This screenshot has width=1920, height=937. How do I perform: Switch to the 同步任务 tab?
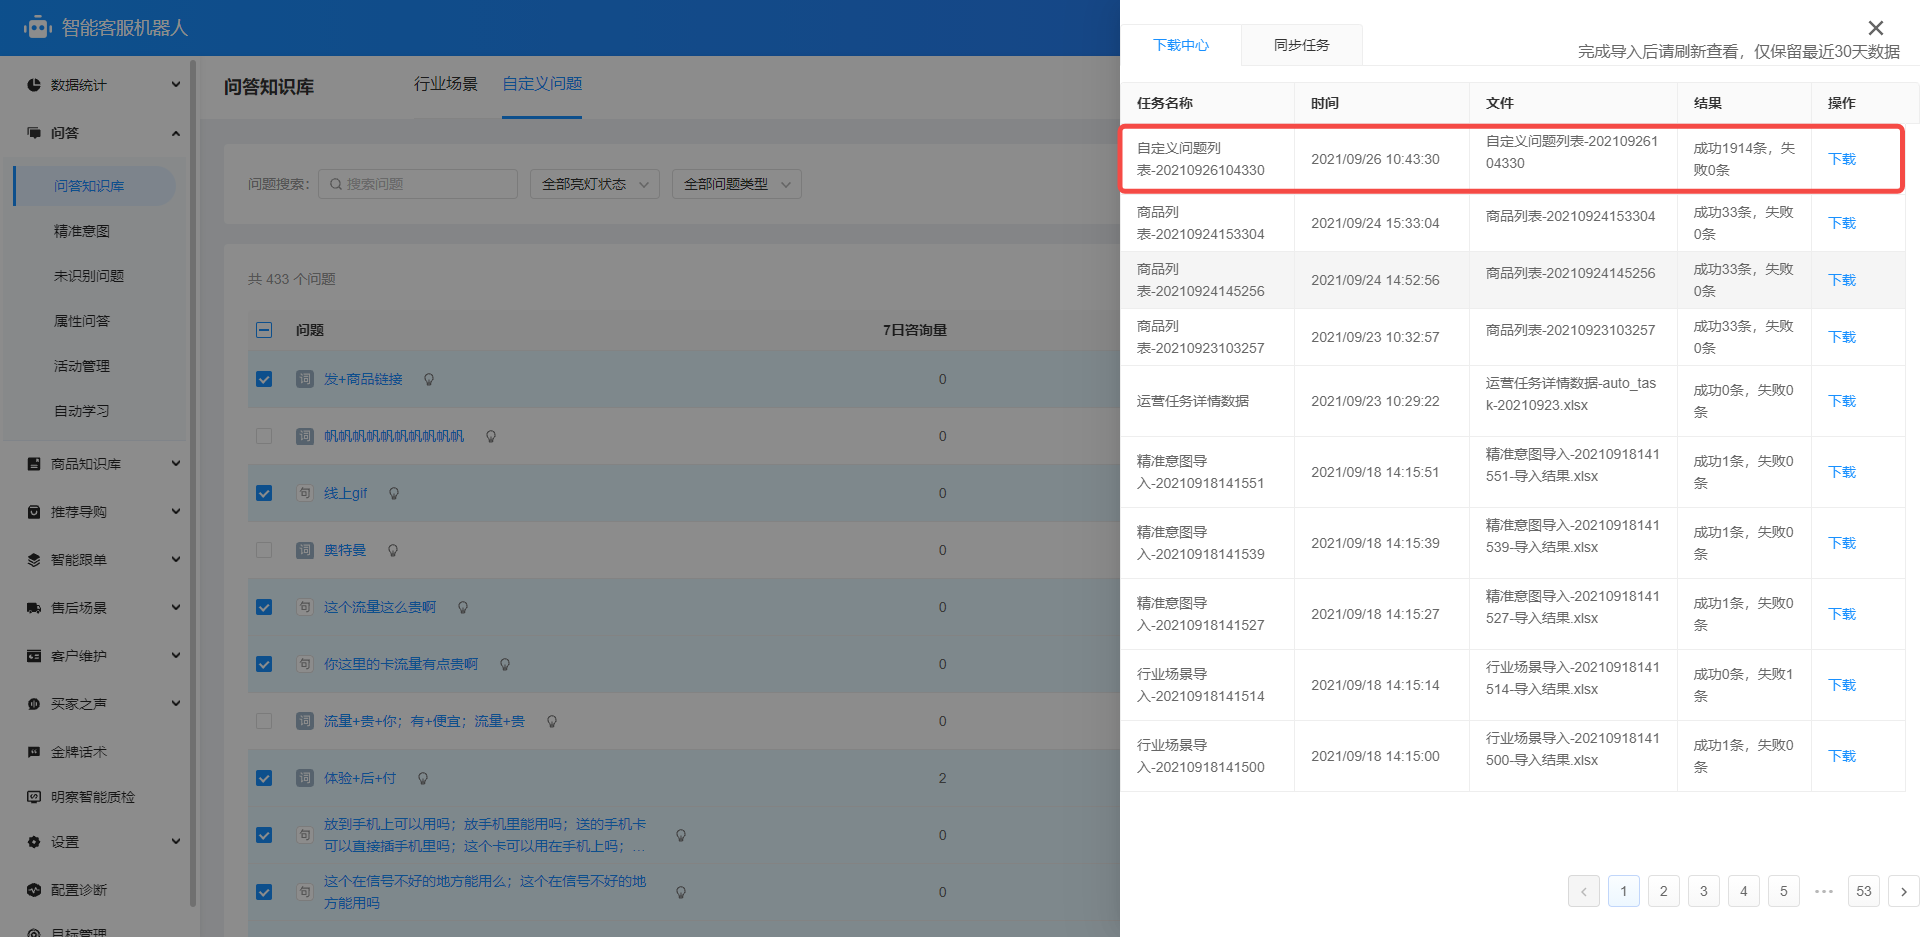click(1302, 45)
